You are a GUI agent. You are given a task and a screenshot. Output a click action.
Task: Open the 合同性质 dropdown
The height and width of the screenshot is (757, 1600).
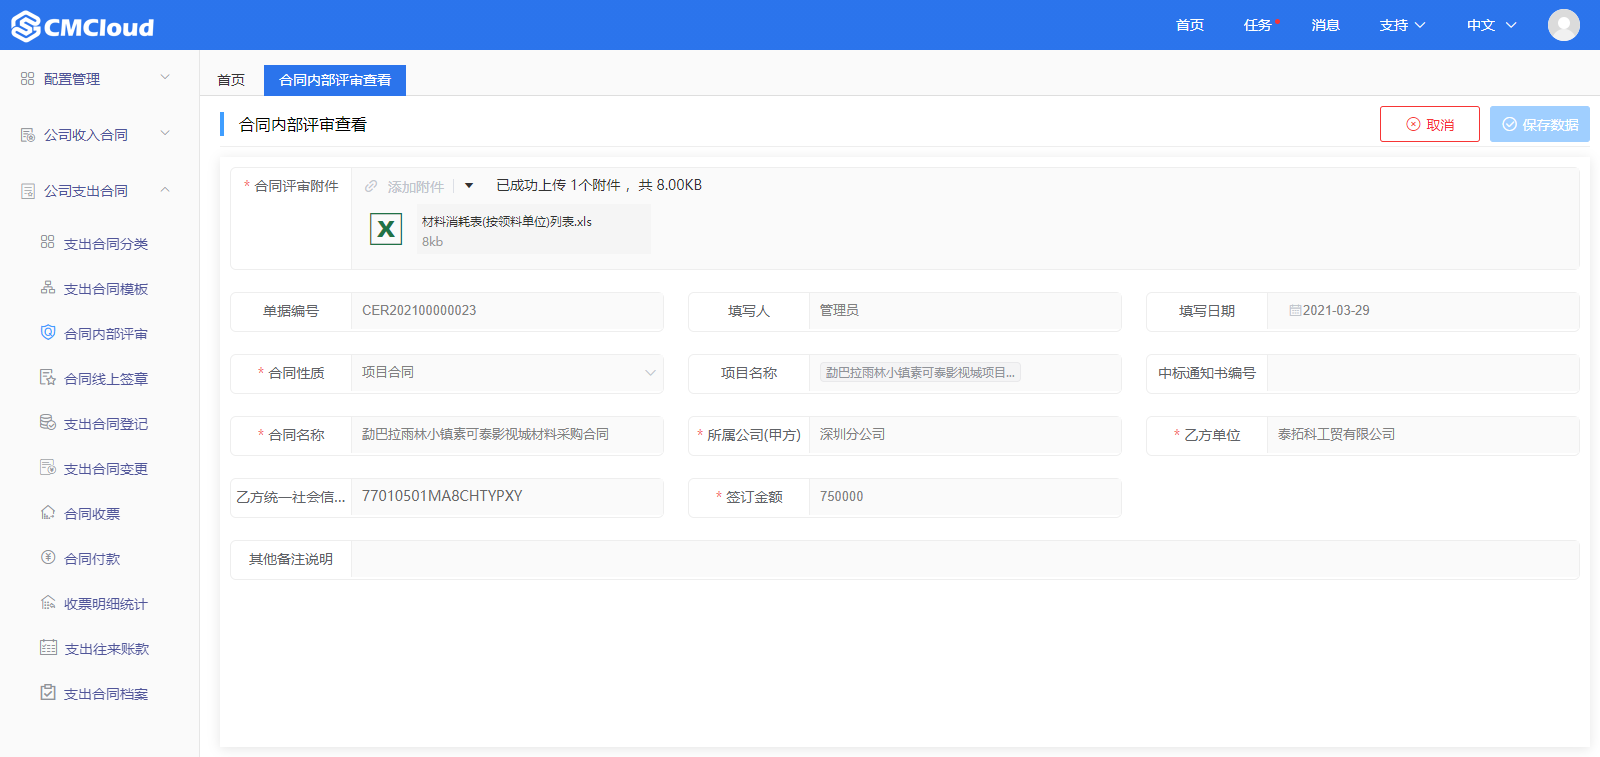507,373
